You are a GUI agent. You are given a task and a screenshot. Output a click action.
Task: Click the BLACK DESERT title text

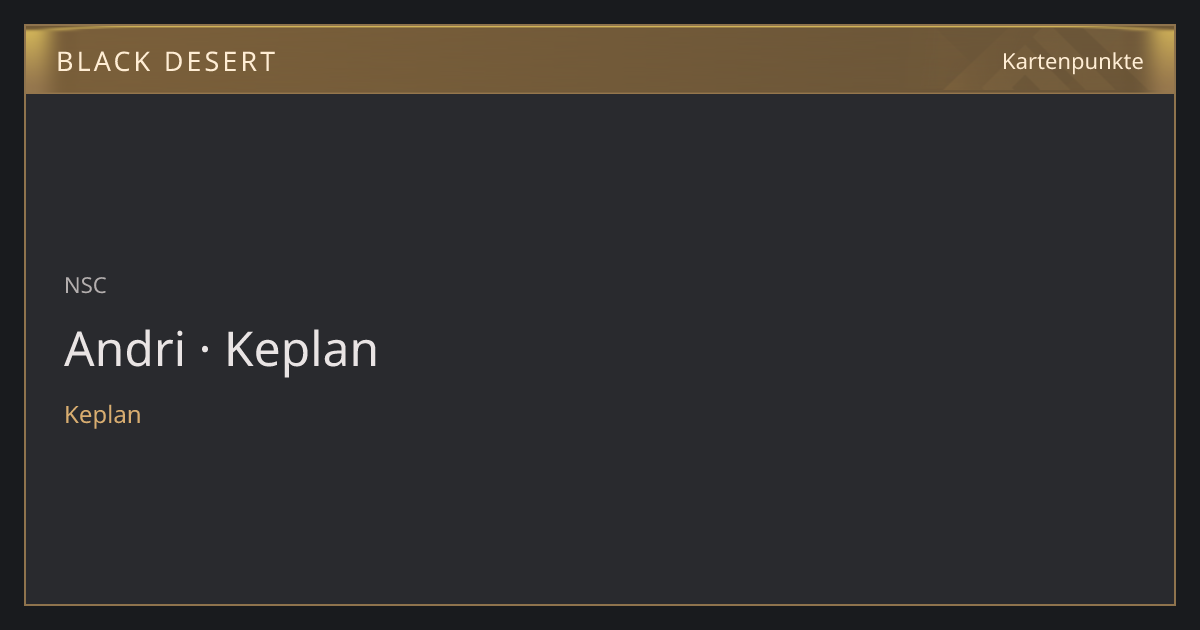(x=166, y=62)
